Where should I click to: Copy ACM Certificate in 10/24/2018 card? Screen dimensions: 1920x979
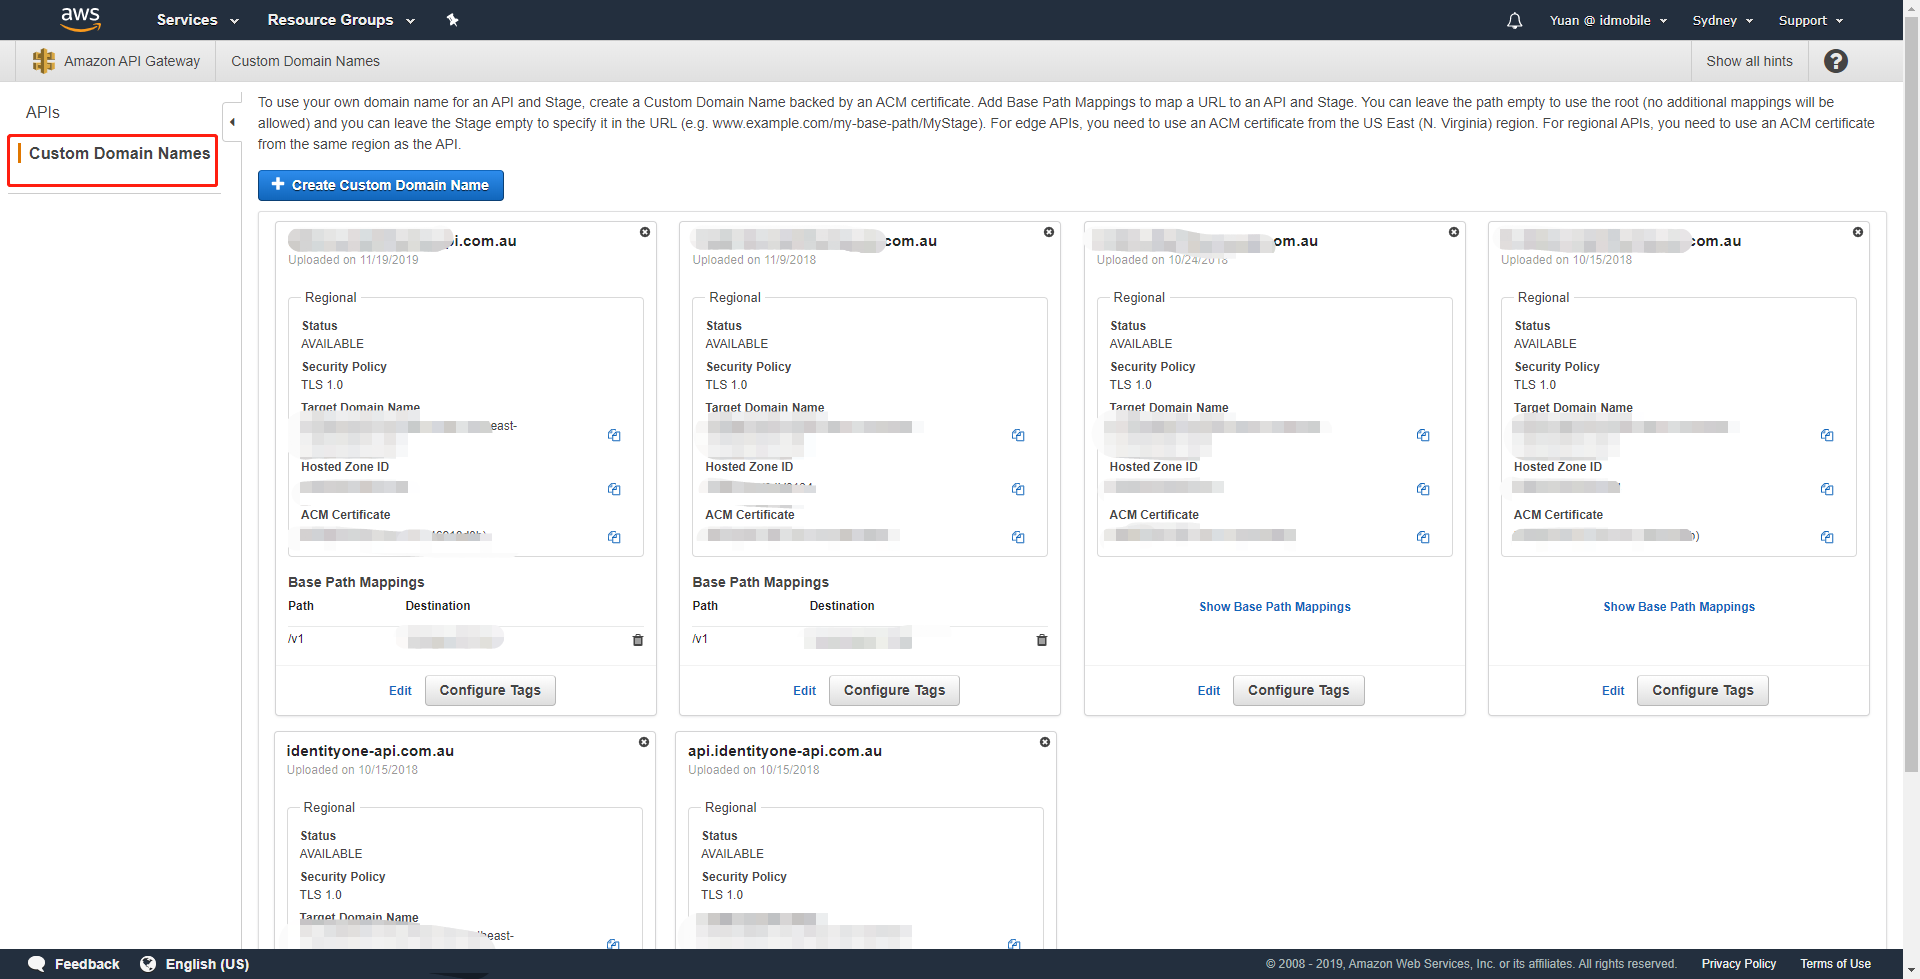coord(1423,537)
